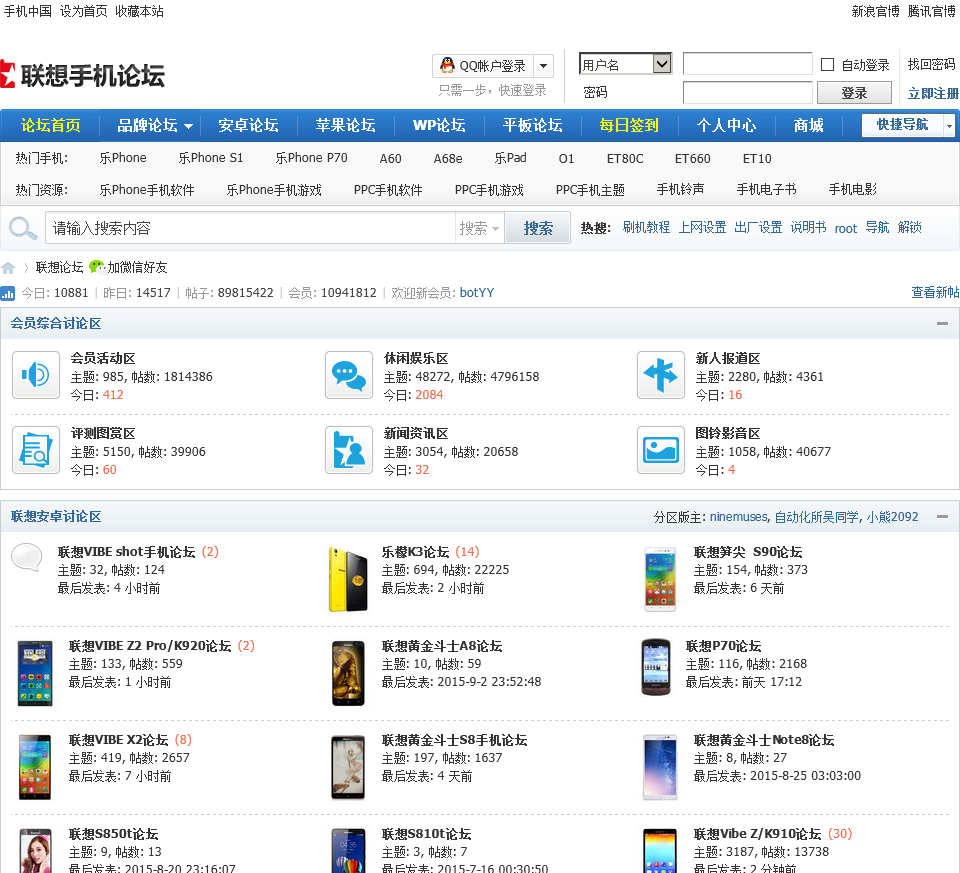Click the home breadcrumb icon

tap(9, 268)
